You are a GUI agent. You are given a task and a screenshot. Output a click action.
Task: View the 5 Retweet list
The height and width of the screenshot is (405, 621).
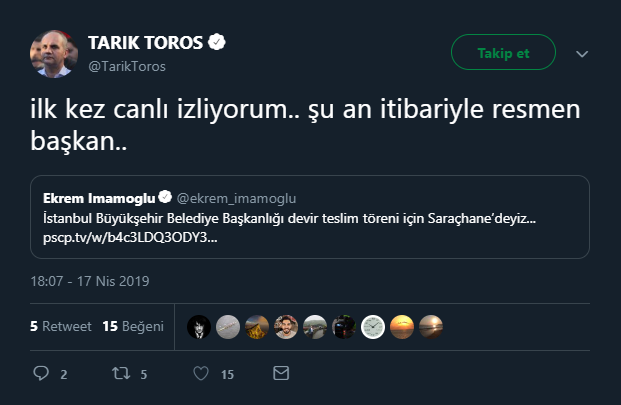pos(61,326)
